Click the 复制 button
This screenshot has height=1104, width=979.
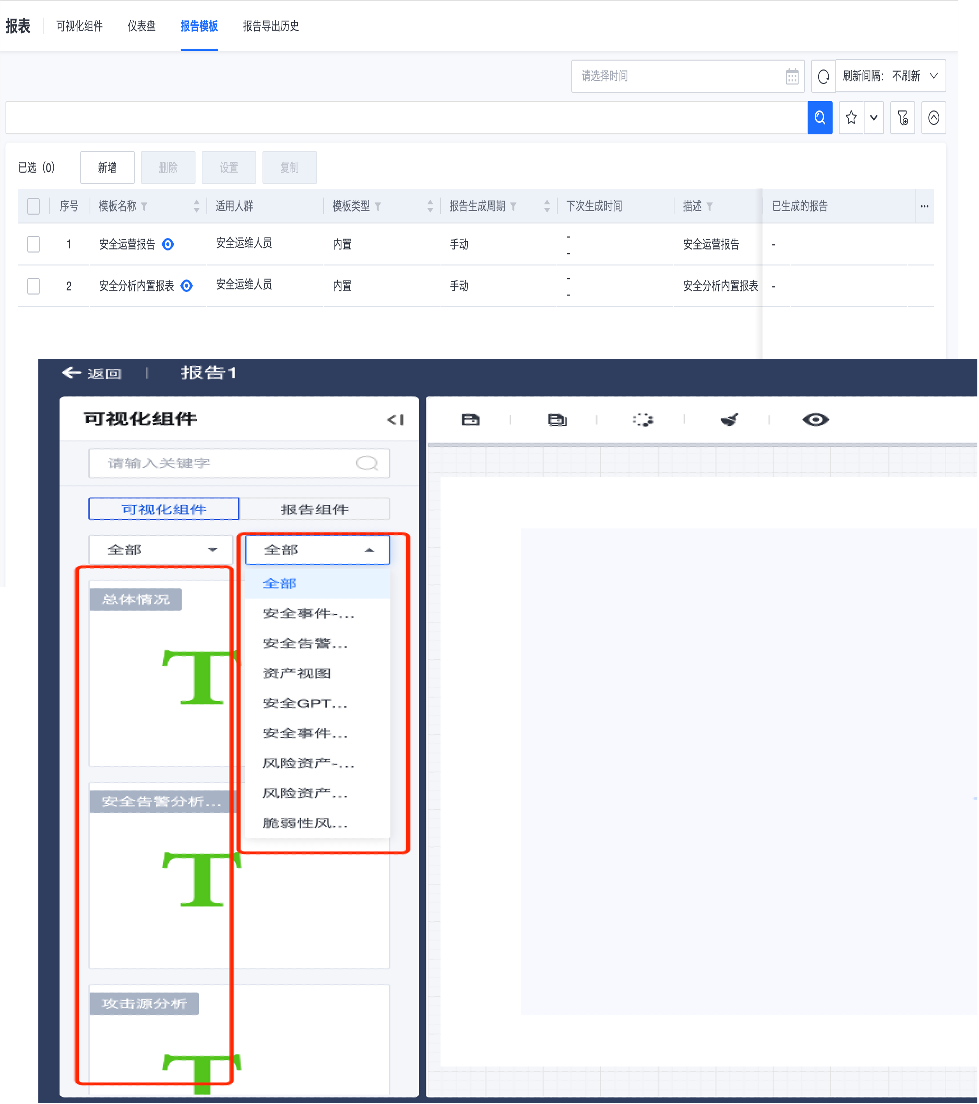(289, 168)
